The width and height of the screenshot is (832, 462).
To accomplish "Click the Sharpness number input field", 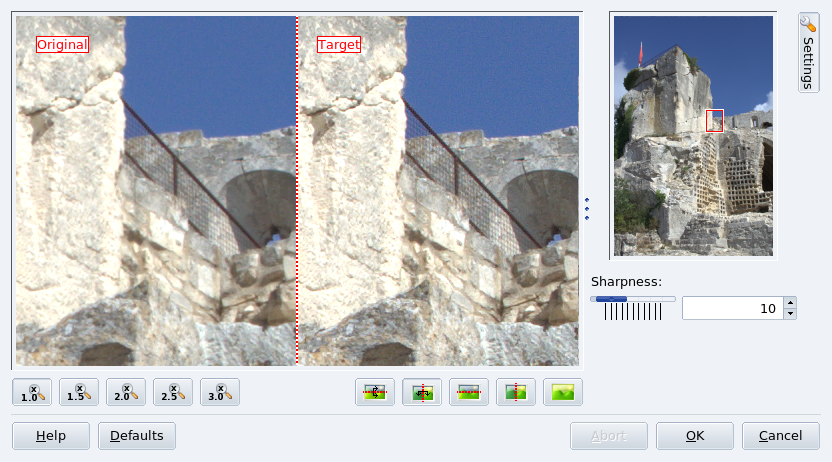I will click(x=731, y=309).
